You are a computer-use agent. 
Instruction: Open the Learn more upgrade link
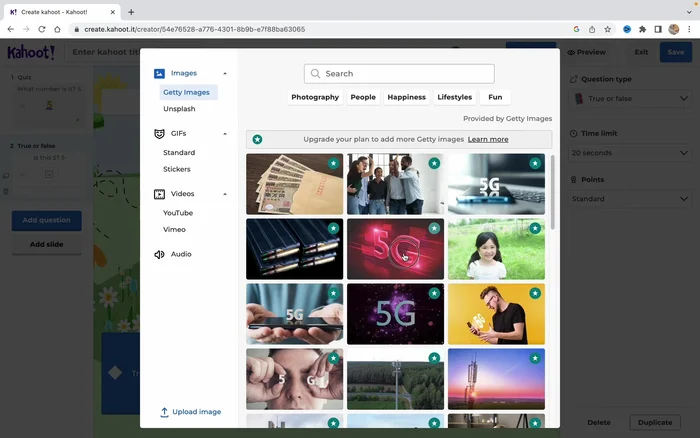pos(488,140)
